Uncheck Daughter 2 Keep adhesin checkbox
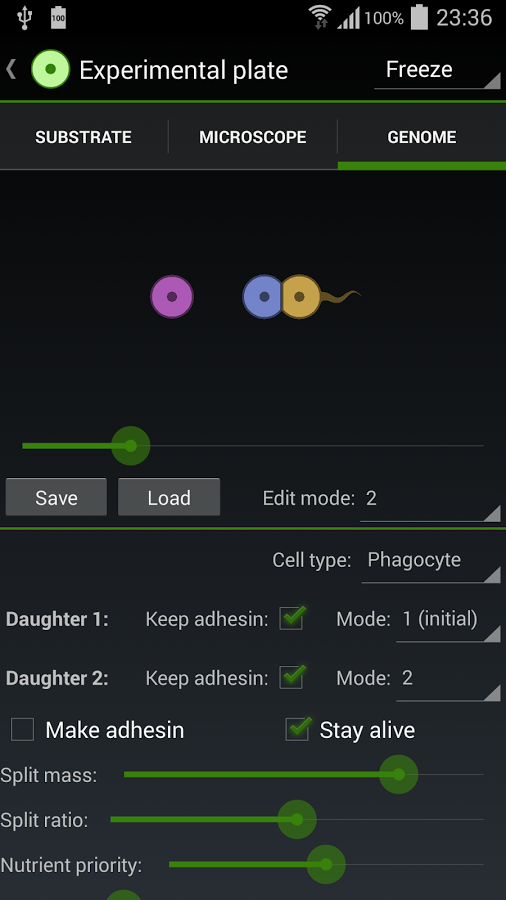Viewport: 506px width, 900px height. point(291,678)
